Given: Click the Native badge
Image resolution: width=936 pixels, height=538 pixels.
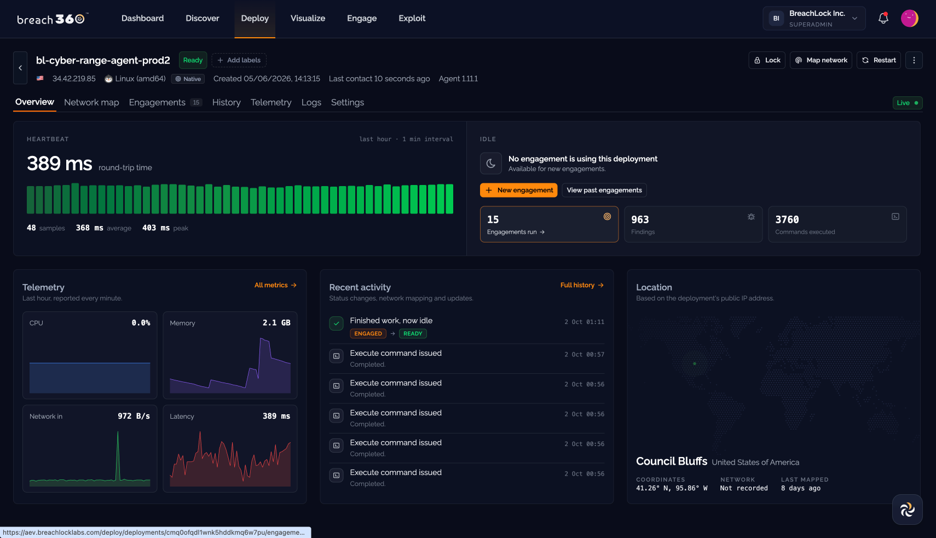Looking at the screenshot, I should pos(188,79).
